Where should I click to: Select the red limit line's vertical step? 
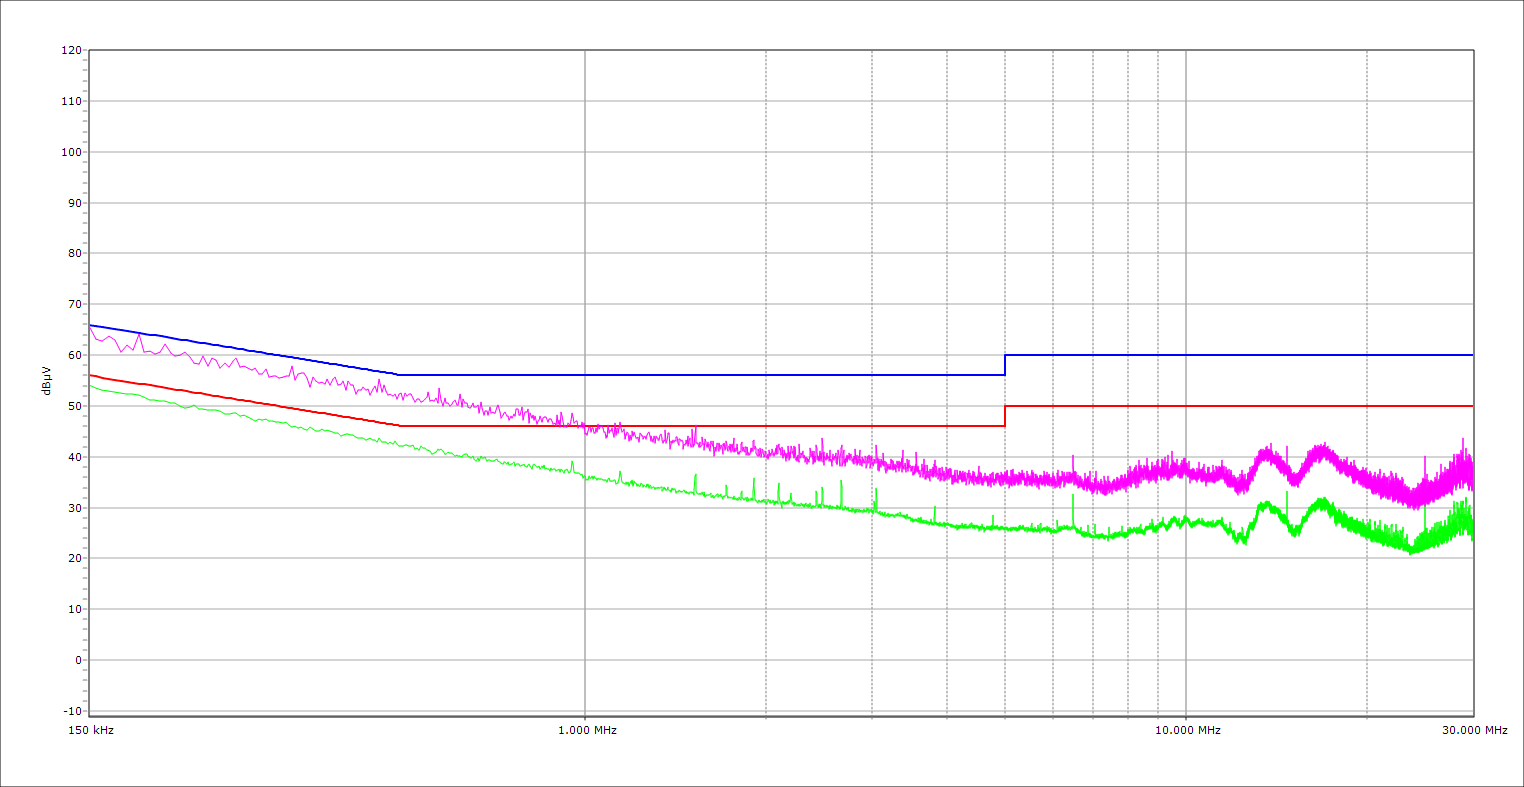[1005, 416]
